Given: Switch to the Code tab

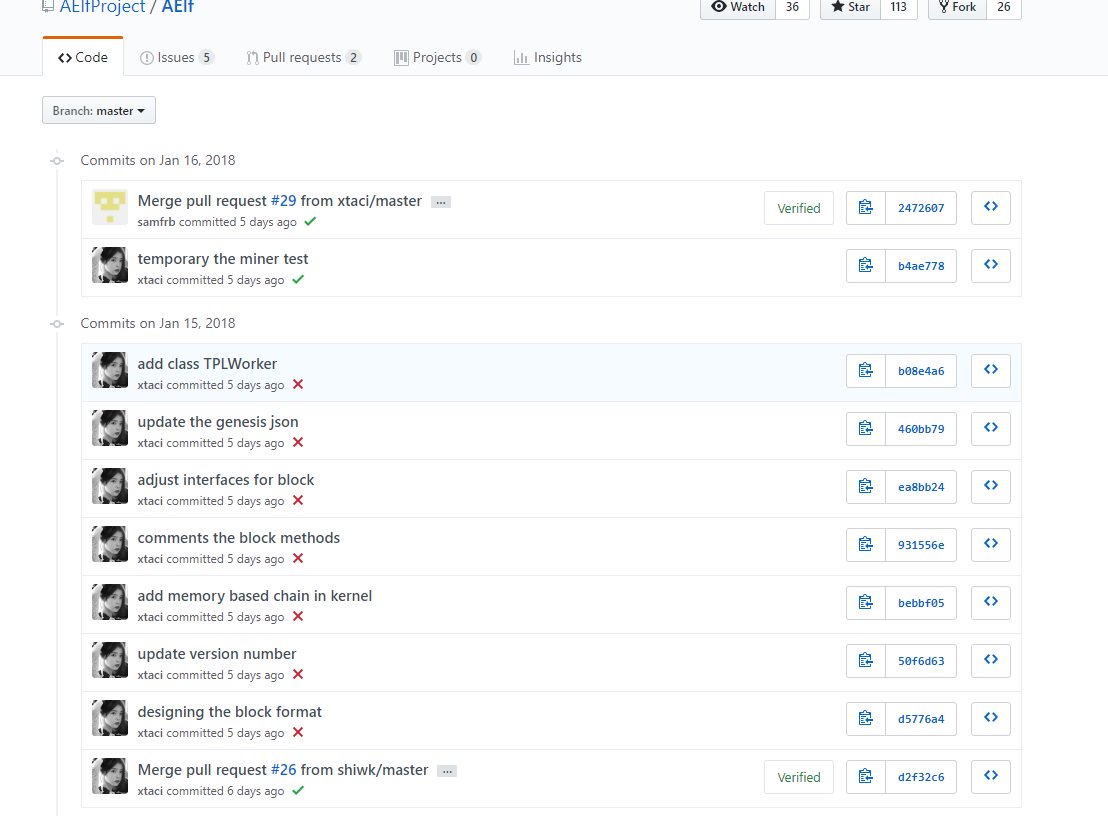Looking at the screenshot, I should tap(83, 57).
